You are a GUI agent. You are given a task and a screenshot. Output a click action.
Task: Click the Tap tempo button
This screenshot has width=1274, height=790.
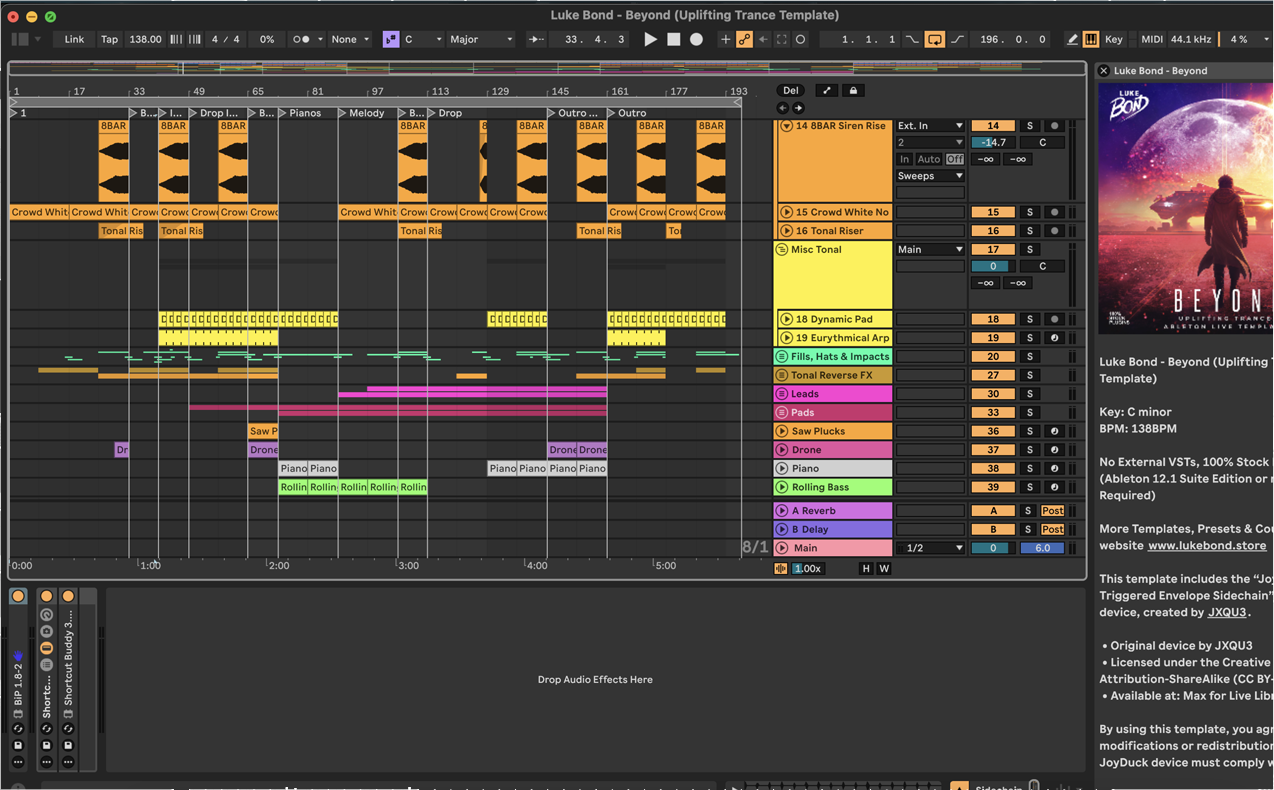click(x=109, y=39)
